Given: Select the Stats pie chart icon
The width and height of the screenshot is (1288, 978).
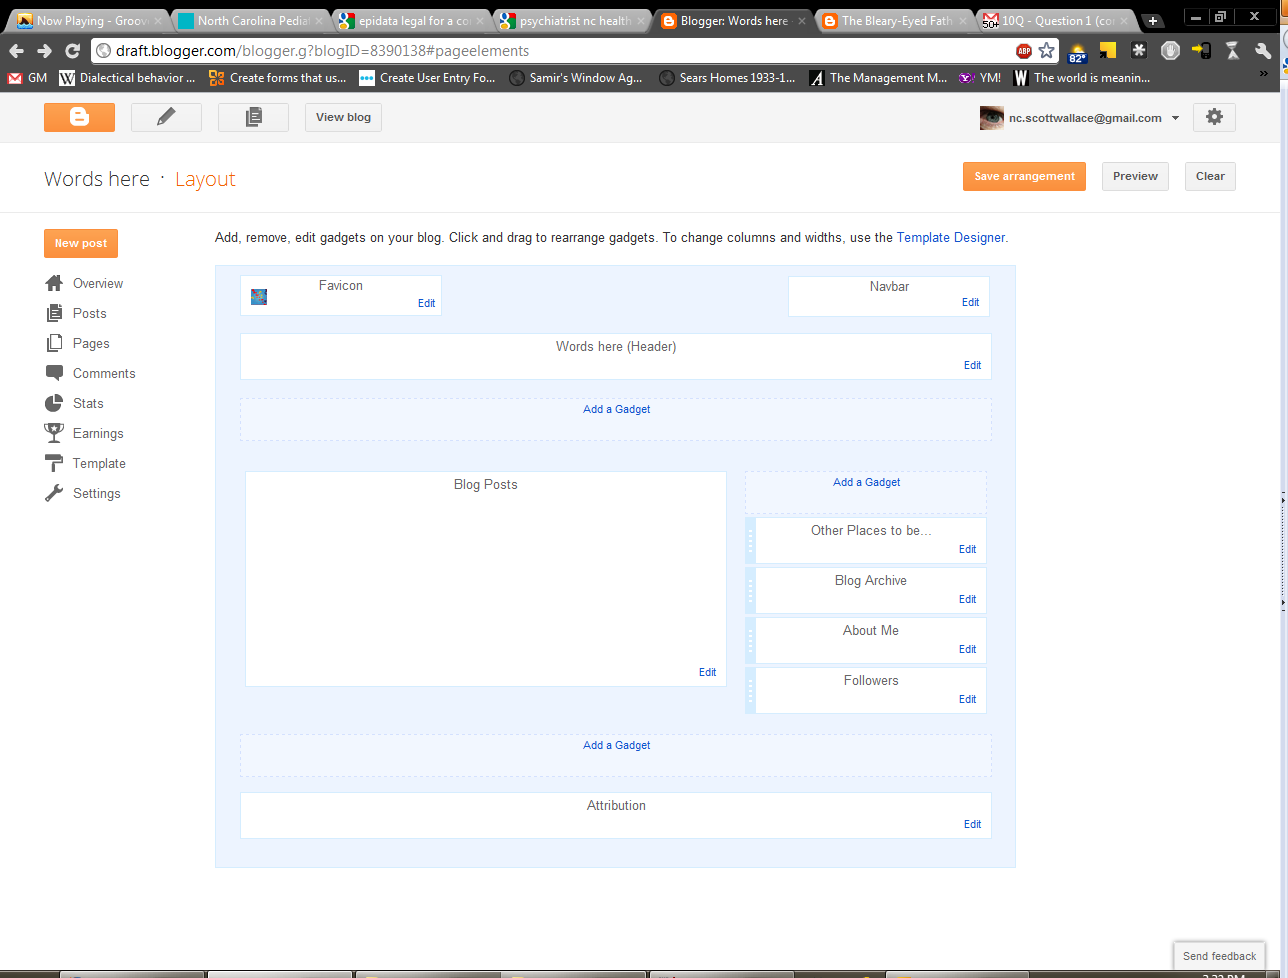Looking at the screenshot, I should point(54,403).
